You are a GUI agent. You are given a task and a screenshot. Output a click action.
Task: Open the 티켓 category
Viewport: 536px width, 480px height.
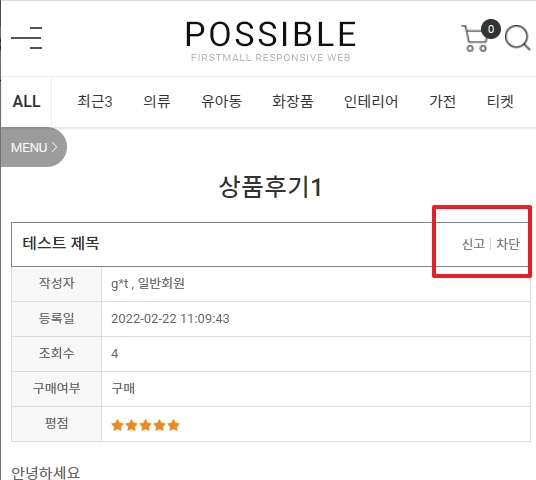[x=500, y=102]
